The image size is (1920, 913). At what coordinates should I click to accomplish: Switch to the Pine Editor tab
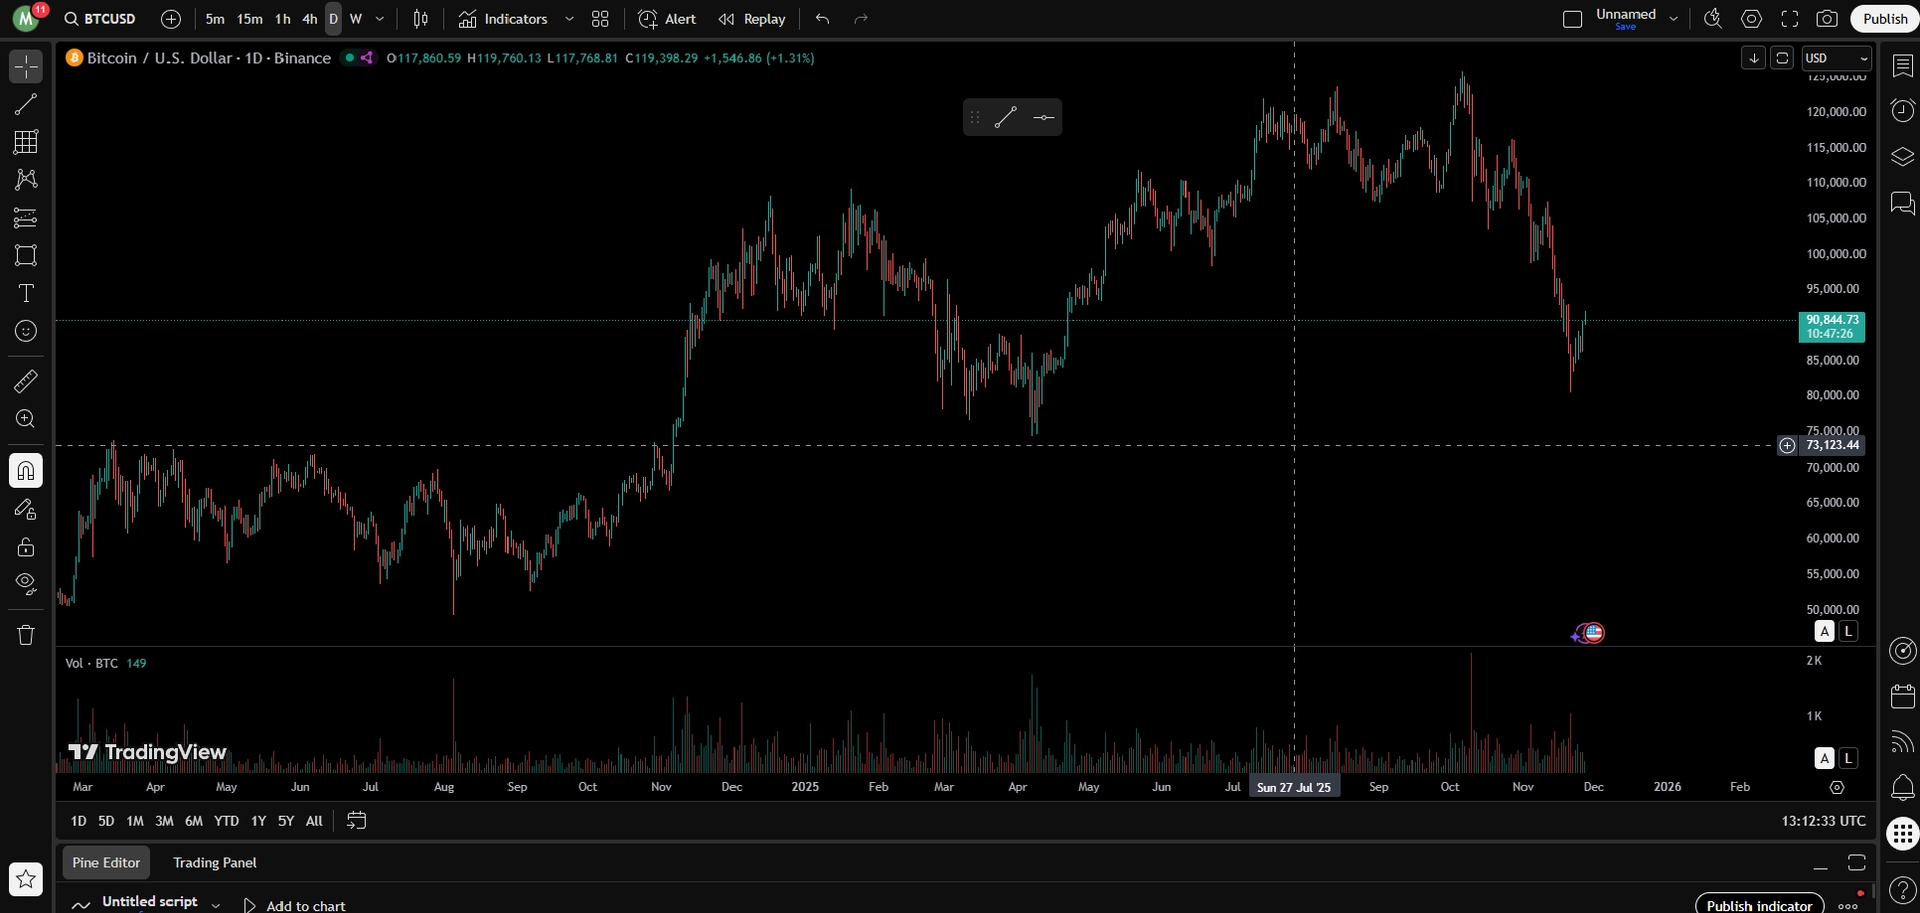106,862
